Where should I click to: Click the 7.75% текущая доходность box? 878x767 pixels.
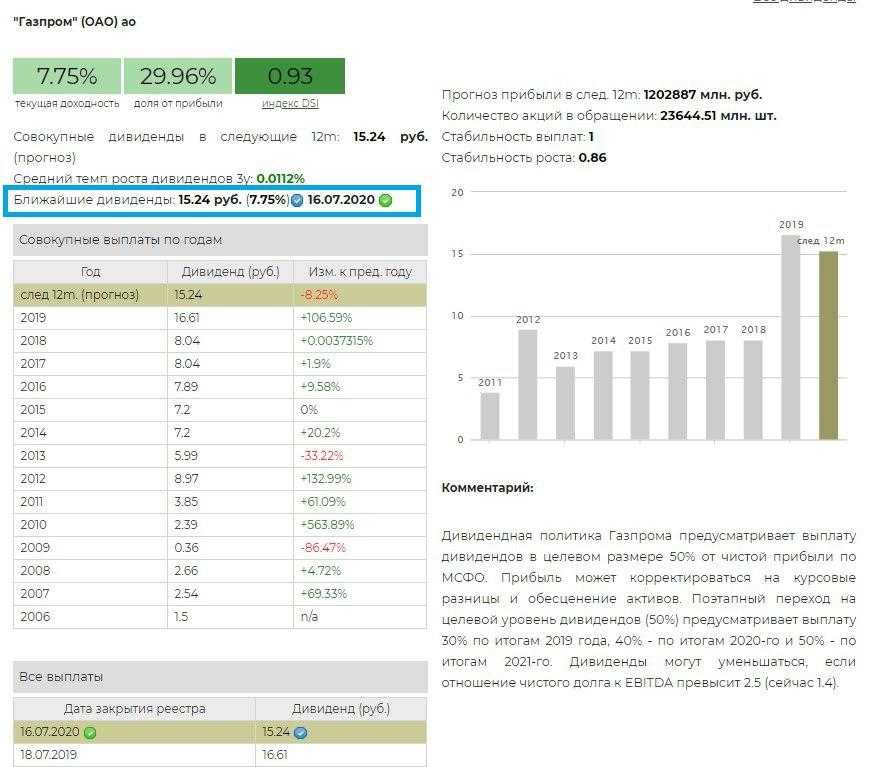point(67,76)
